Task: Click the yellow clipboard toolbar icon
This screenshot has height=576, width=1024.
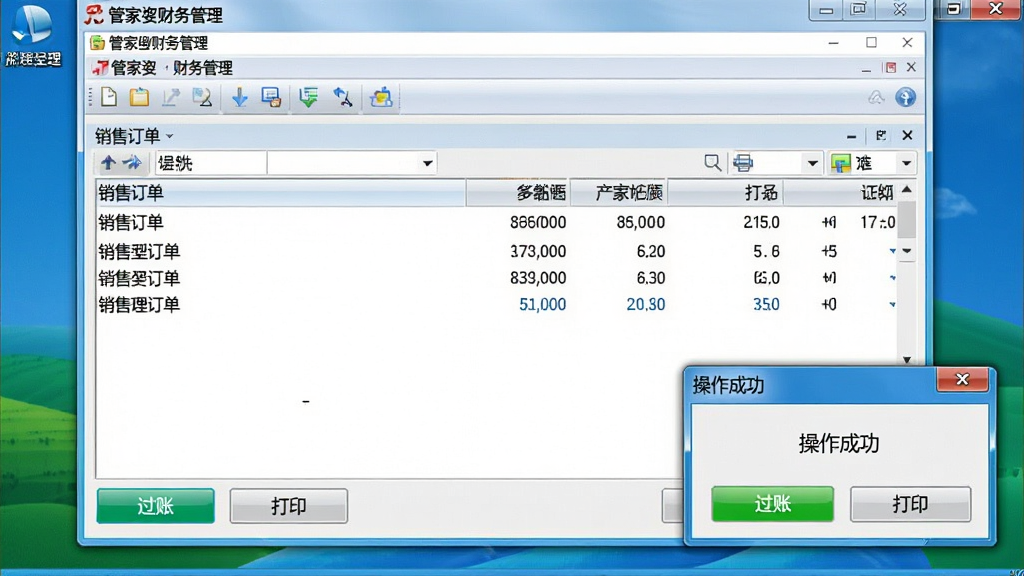Action: coord(139,97)
